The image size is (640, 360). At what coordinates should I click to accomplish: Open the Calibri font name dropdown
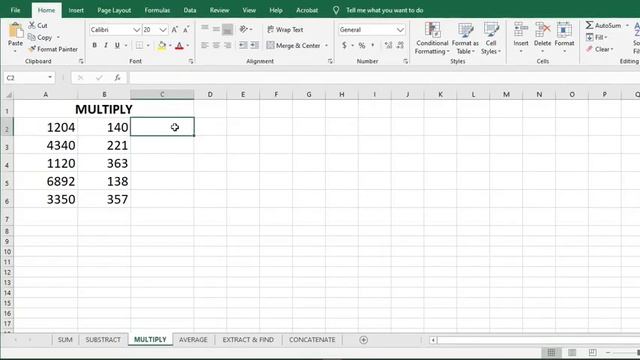[136, 30]
